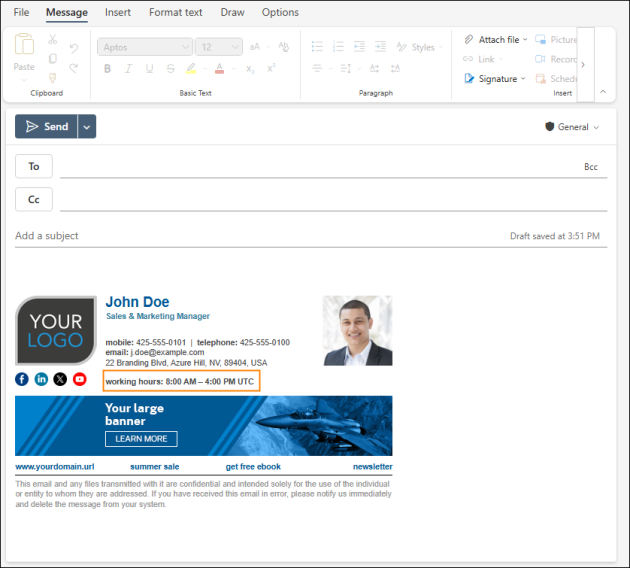Click the Change Case aA icon

255,47
